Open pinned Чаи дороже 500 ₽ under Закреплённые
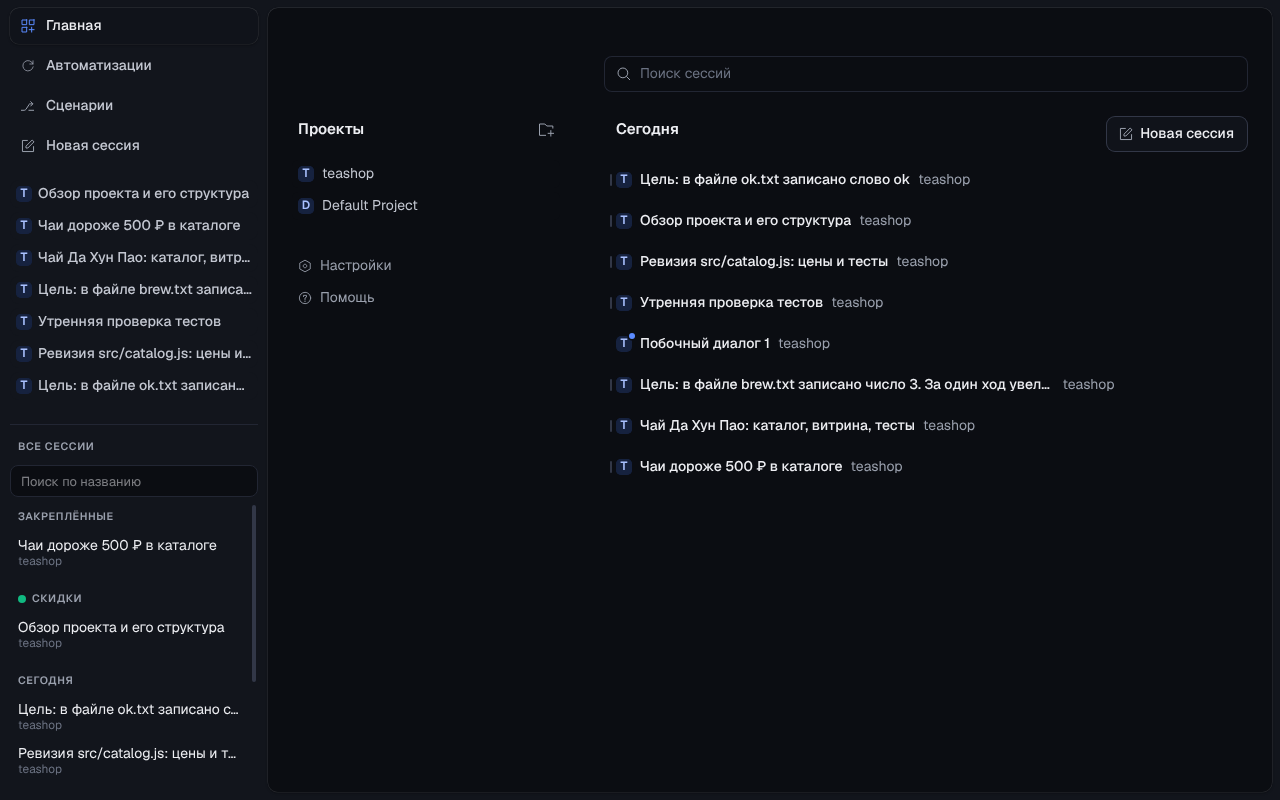This screenshot has height=800, width=1280. tap(130, 552)
